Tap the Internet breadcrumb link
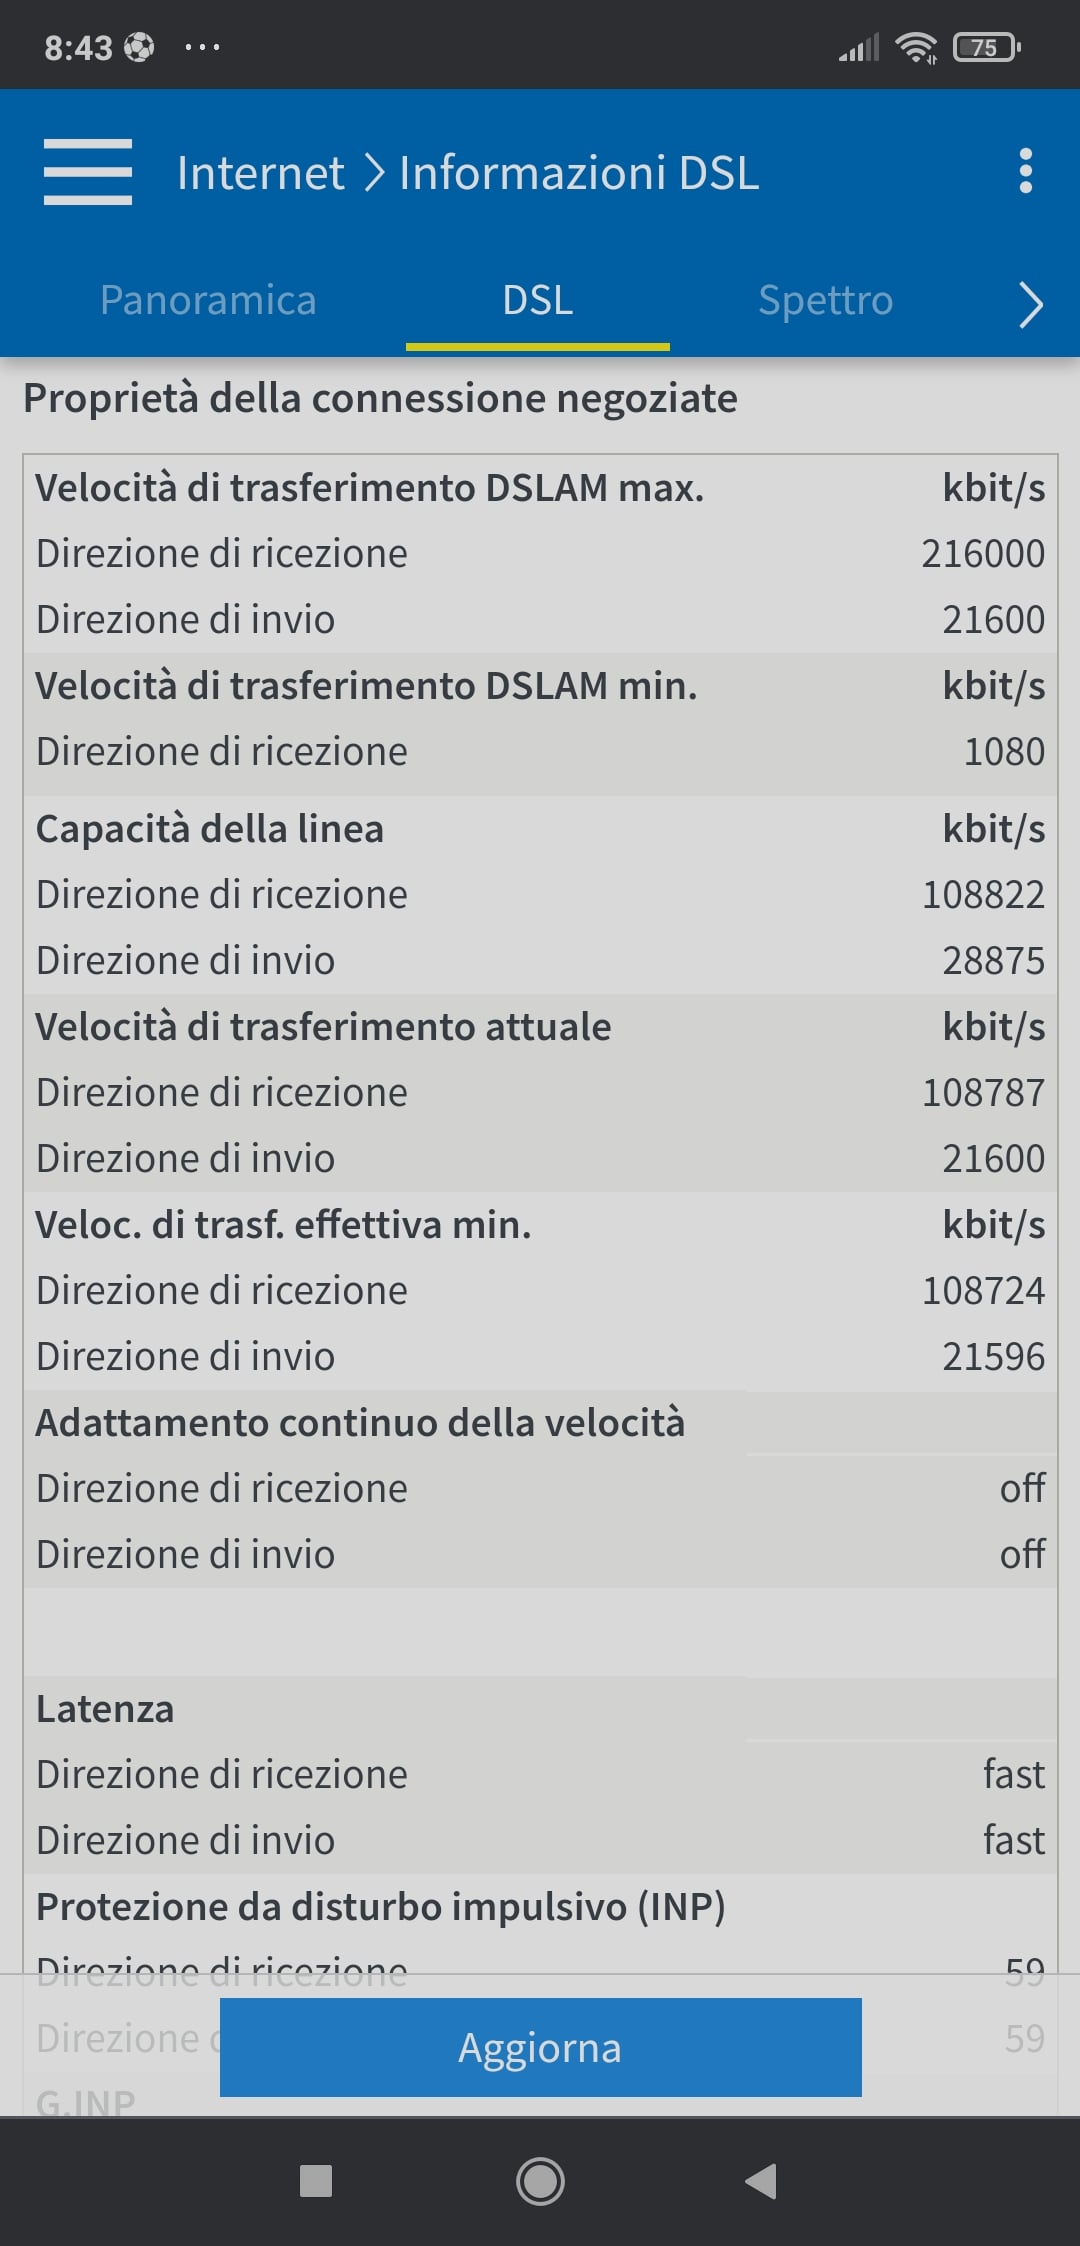The image size is (1080, 2246). coord(260,173)
